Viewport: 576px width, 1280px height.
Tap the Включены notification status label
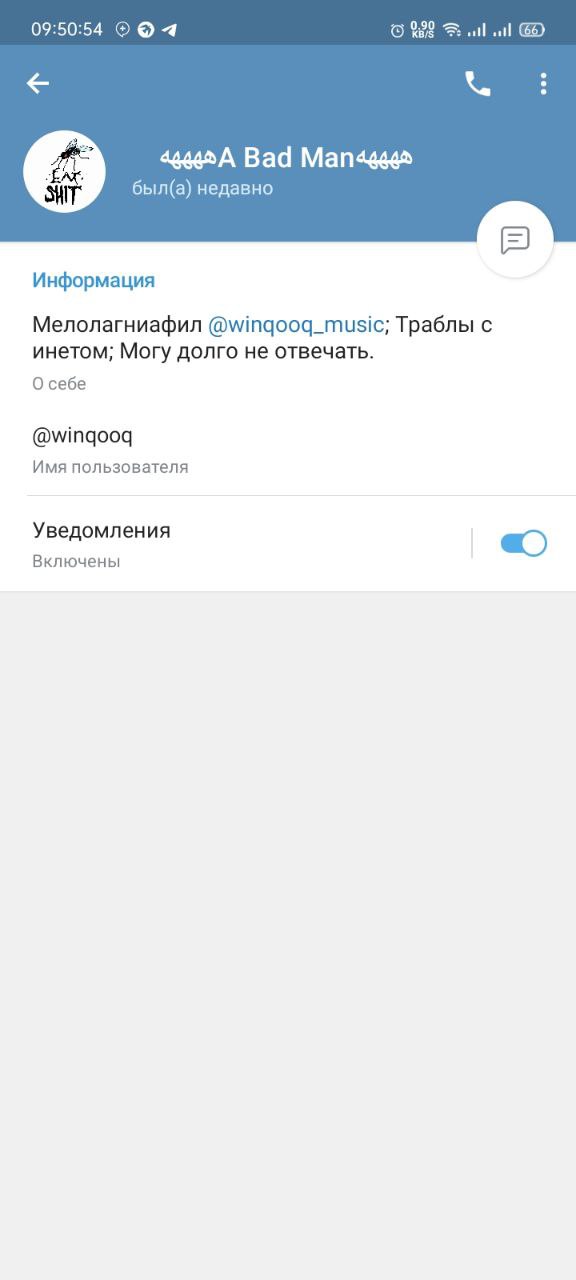[76, 562]
